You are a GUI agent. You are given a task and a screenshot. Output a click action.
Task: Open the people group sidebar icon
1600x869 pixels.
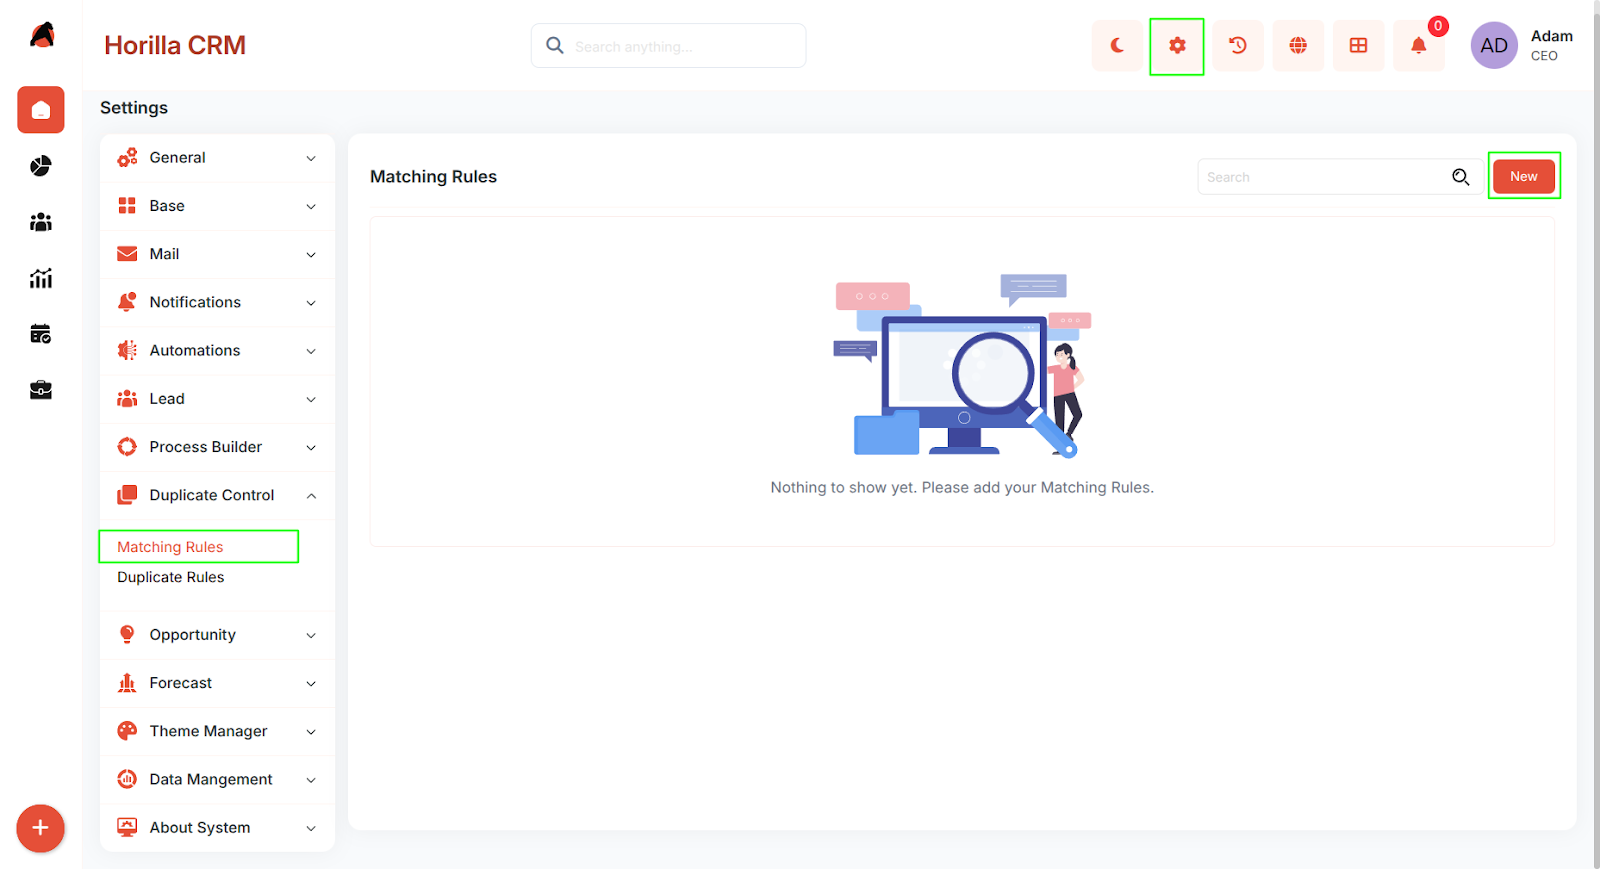(41, 222)
